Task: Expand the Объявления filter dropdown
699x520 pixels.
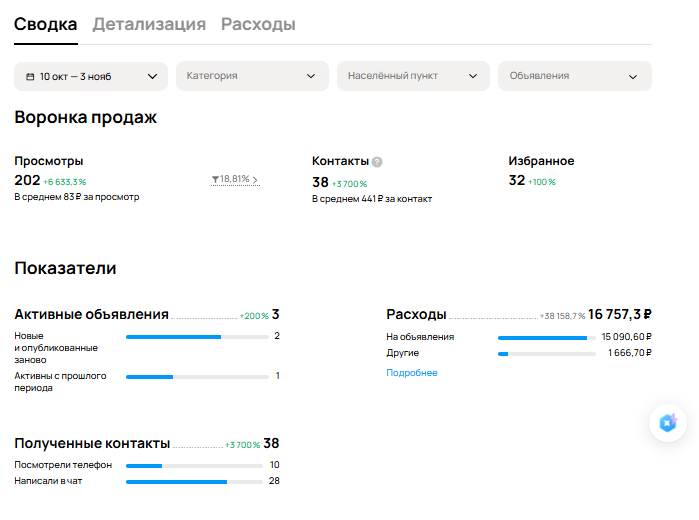Action: [574, 76]
